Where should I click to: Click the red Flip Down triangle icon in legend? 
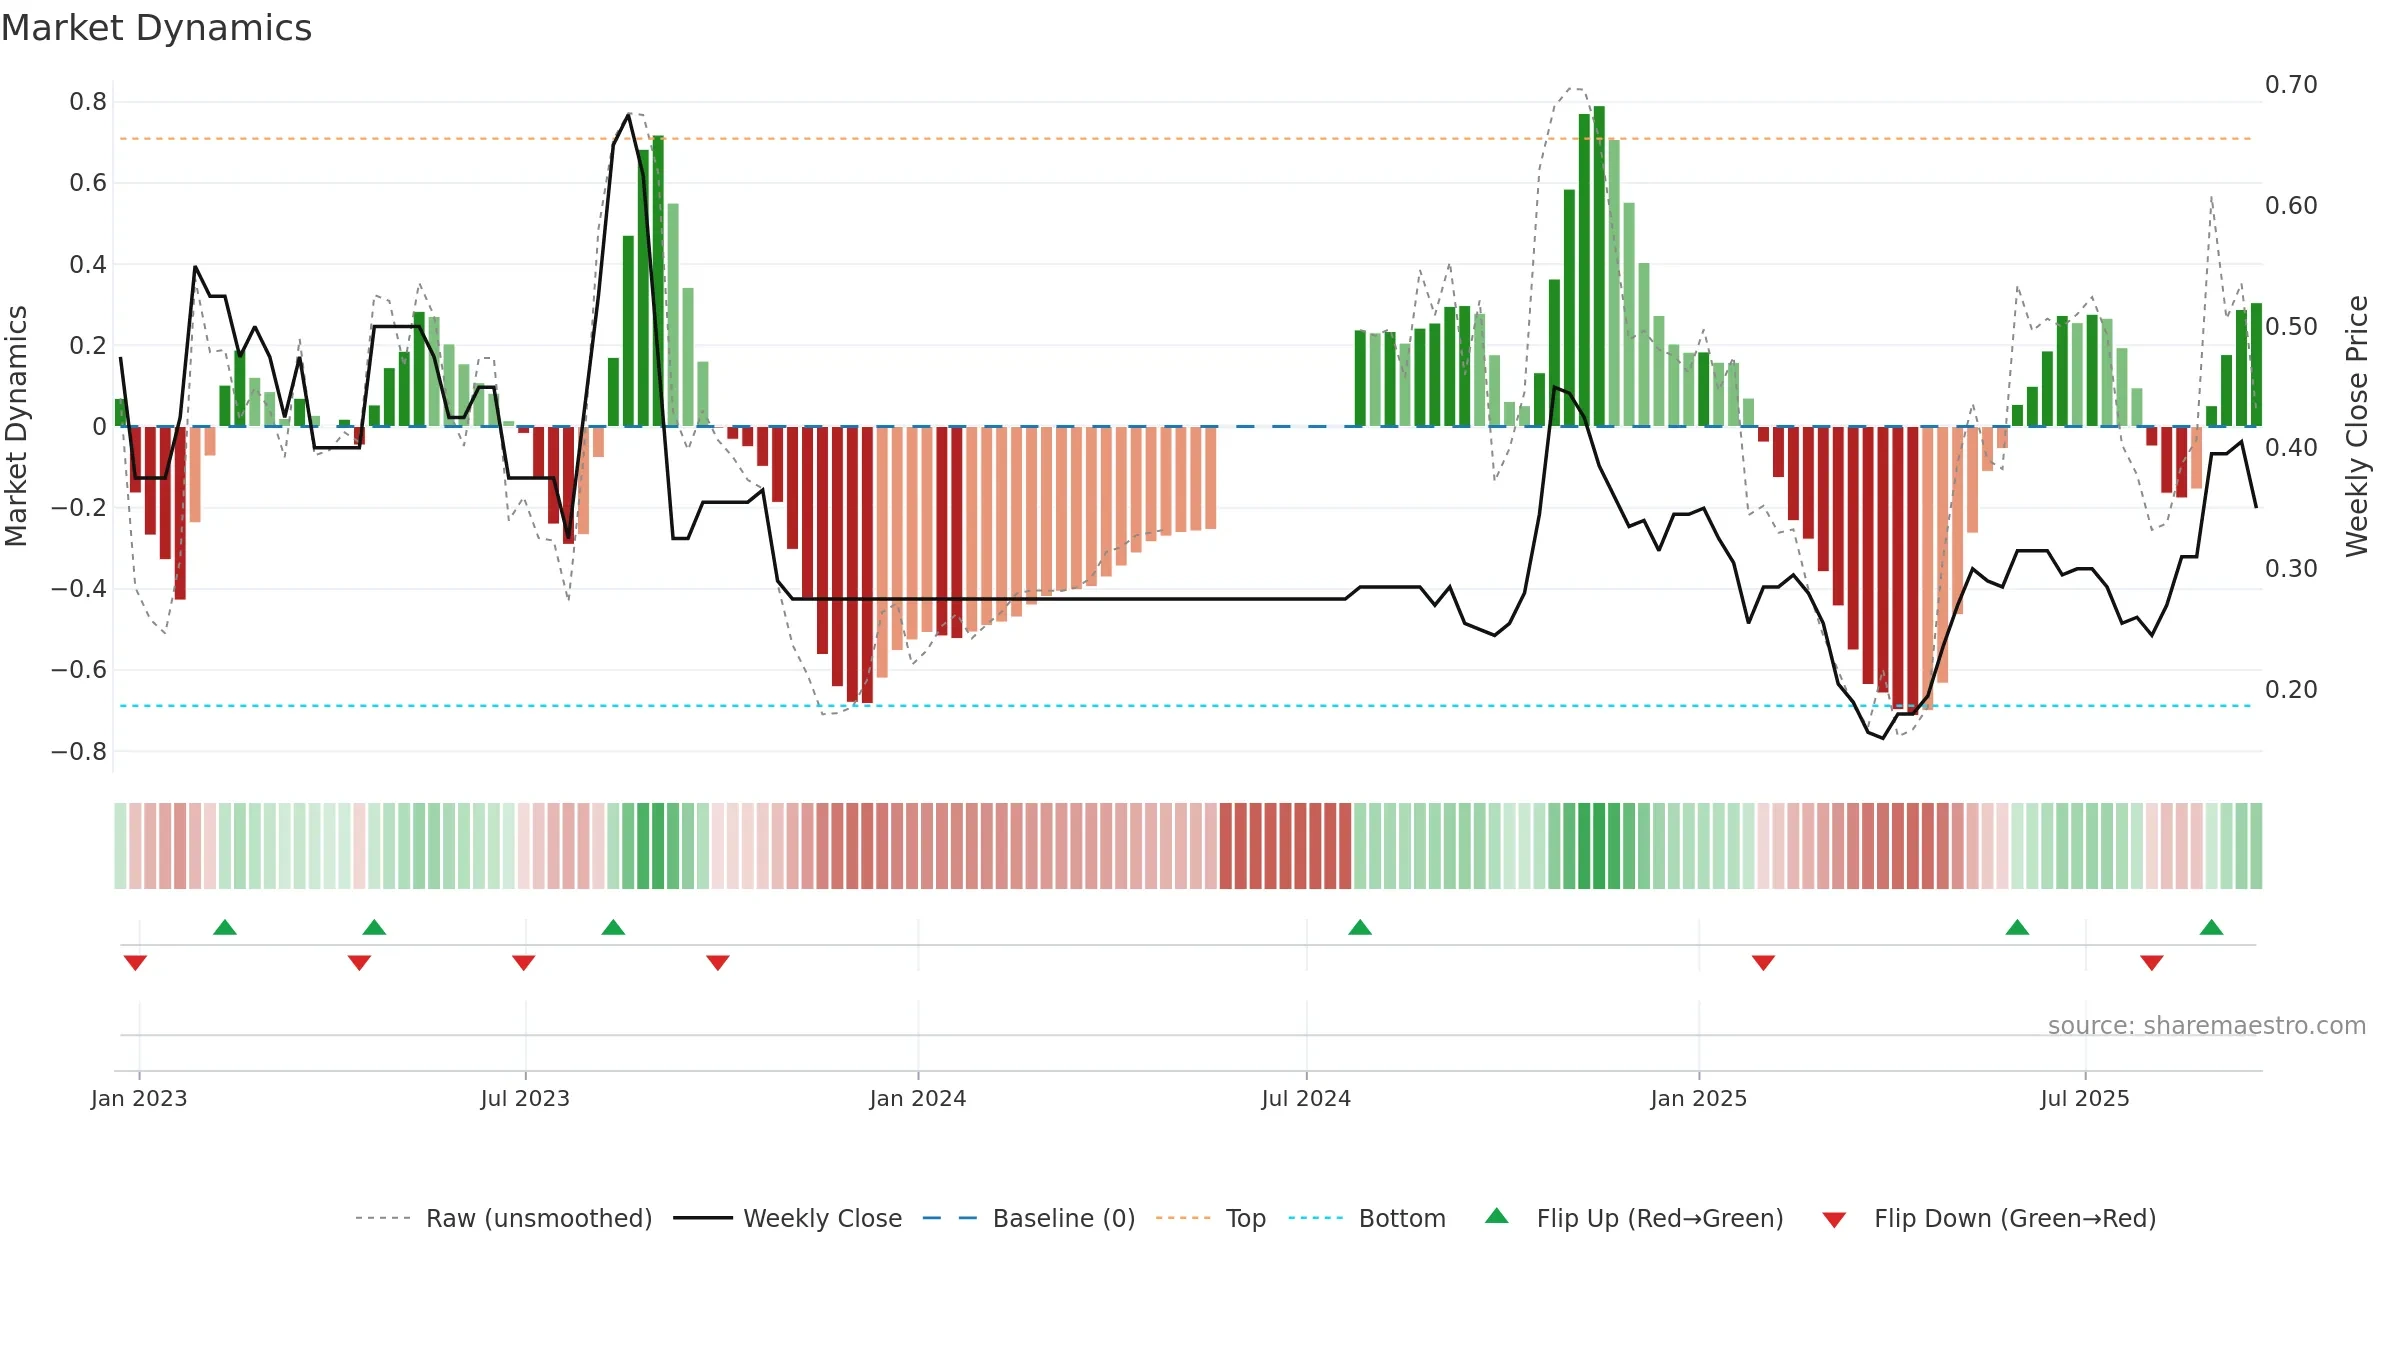click(x=1834, y=1220)
